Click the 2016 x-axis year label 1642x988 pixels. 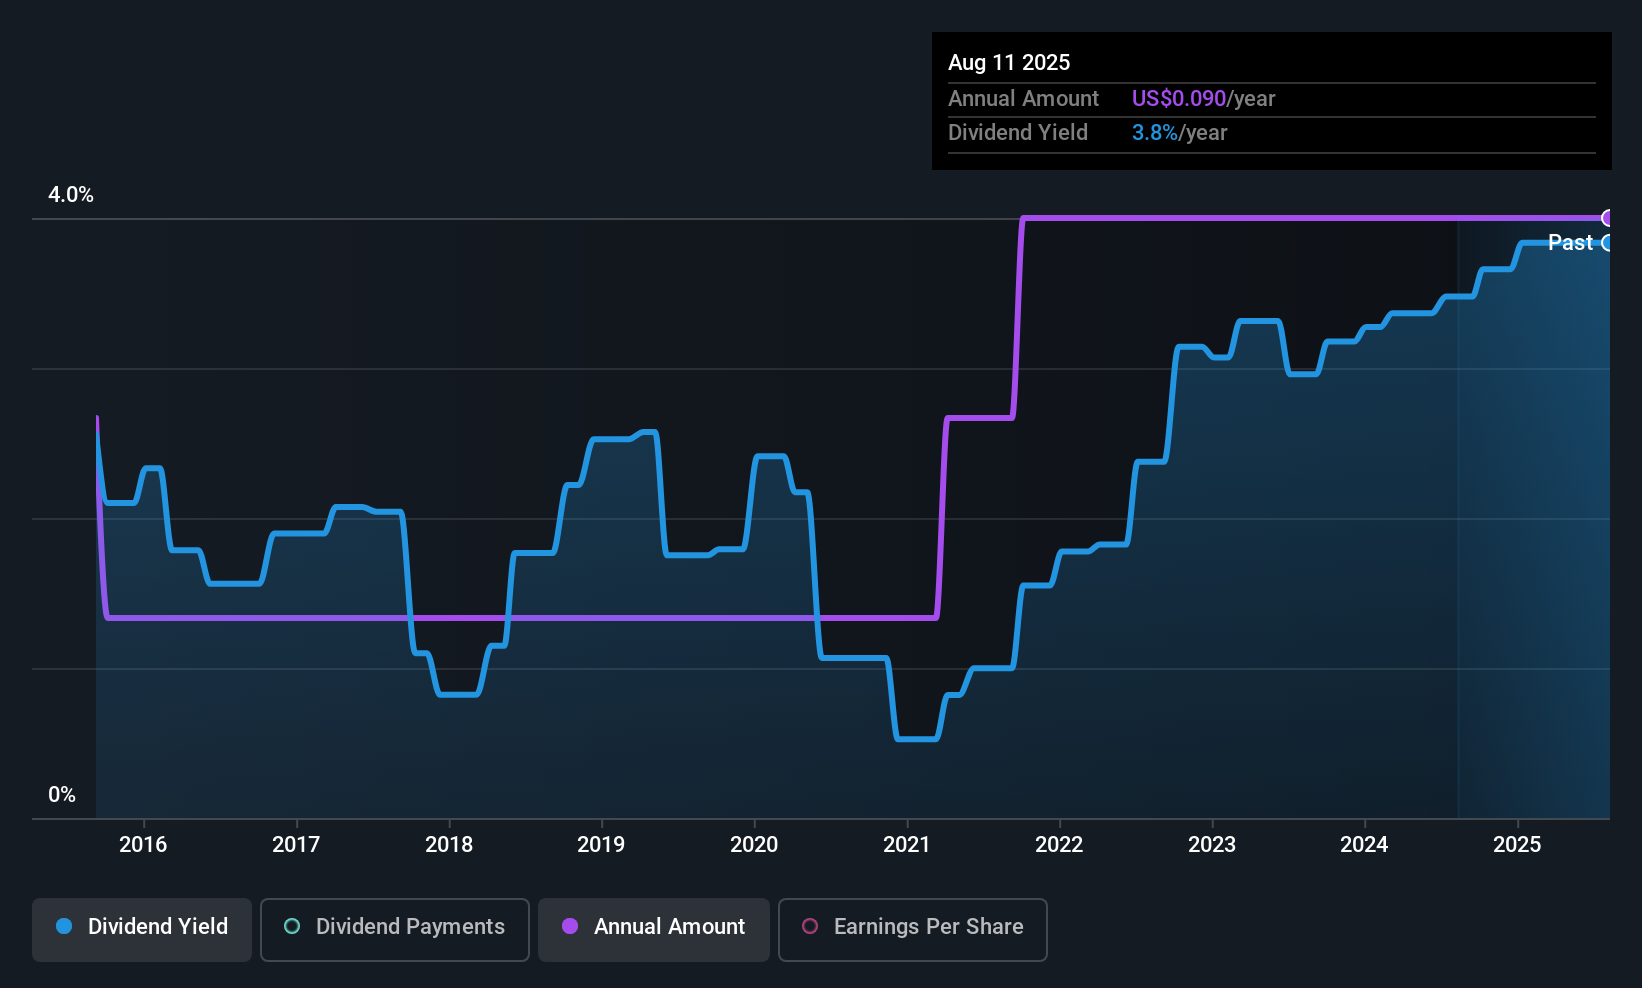click(x=143, y=844)
